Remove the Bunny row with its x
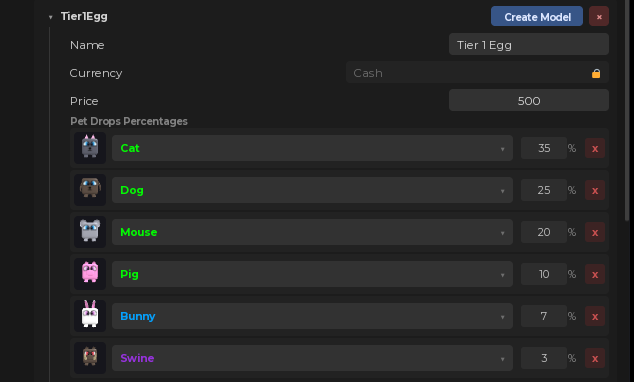This screenshot has width=634, height=382. pyautogui.click(x=595, y=316)
